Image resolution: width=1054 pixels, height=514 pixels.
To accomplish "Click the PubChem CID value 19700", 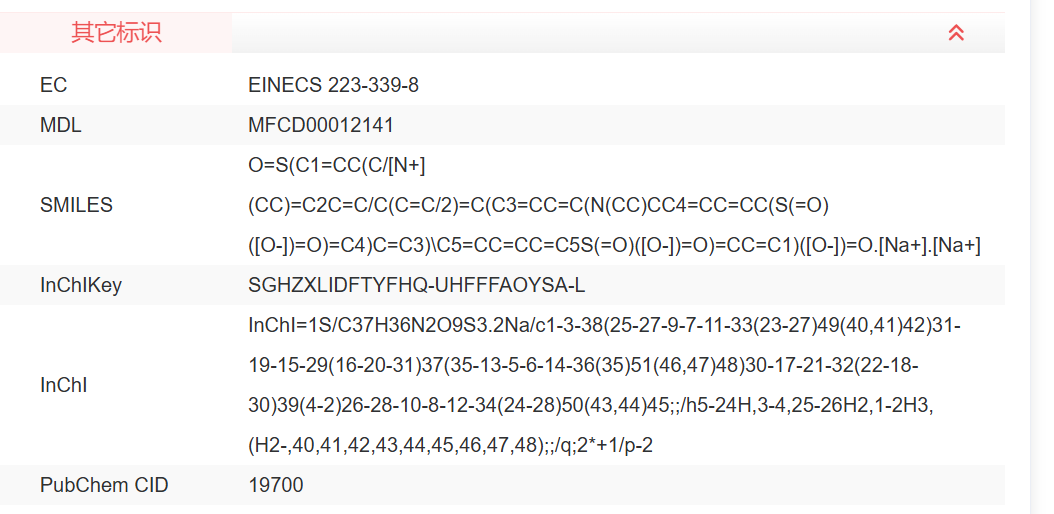I will [276, 485].
